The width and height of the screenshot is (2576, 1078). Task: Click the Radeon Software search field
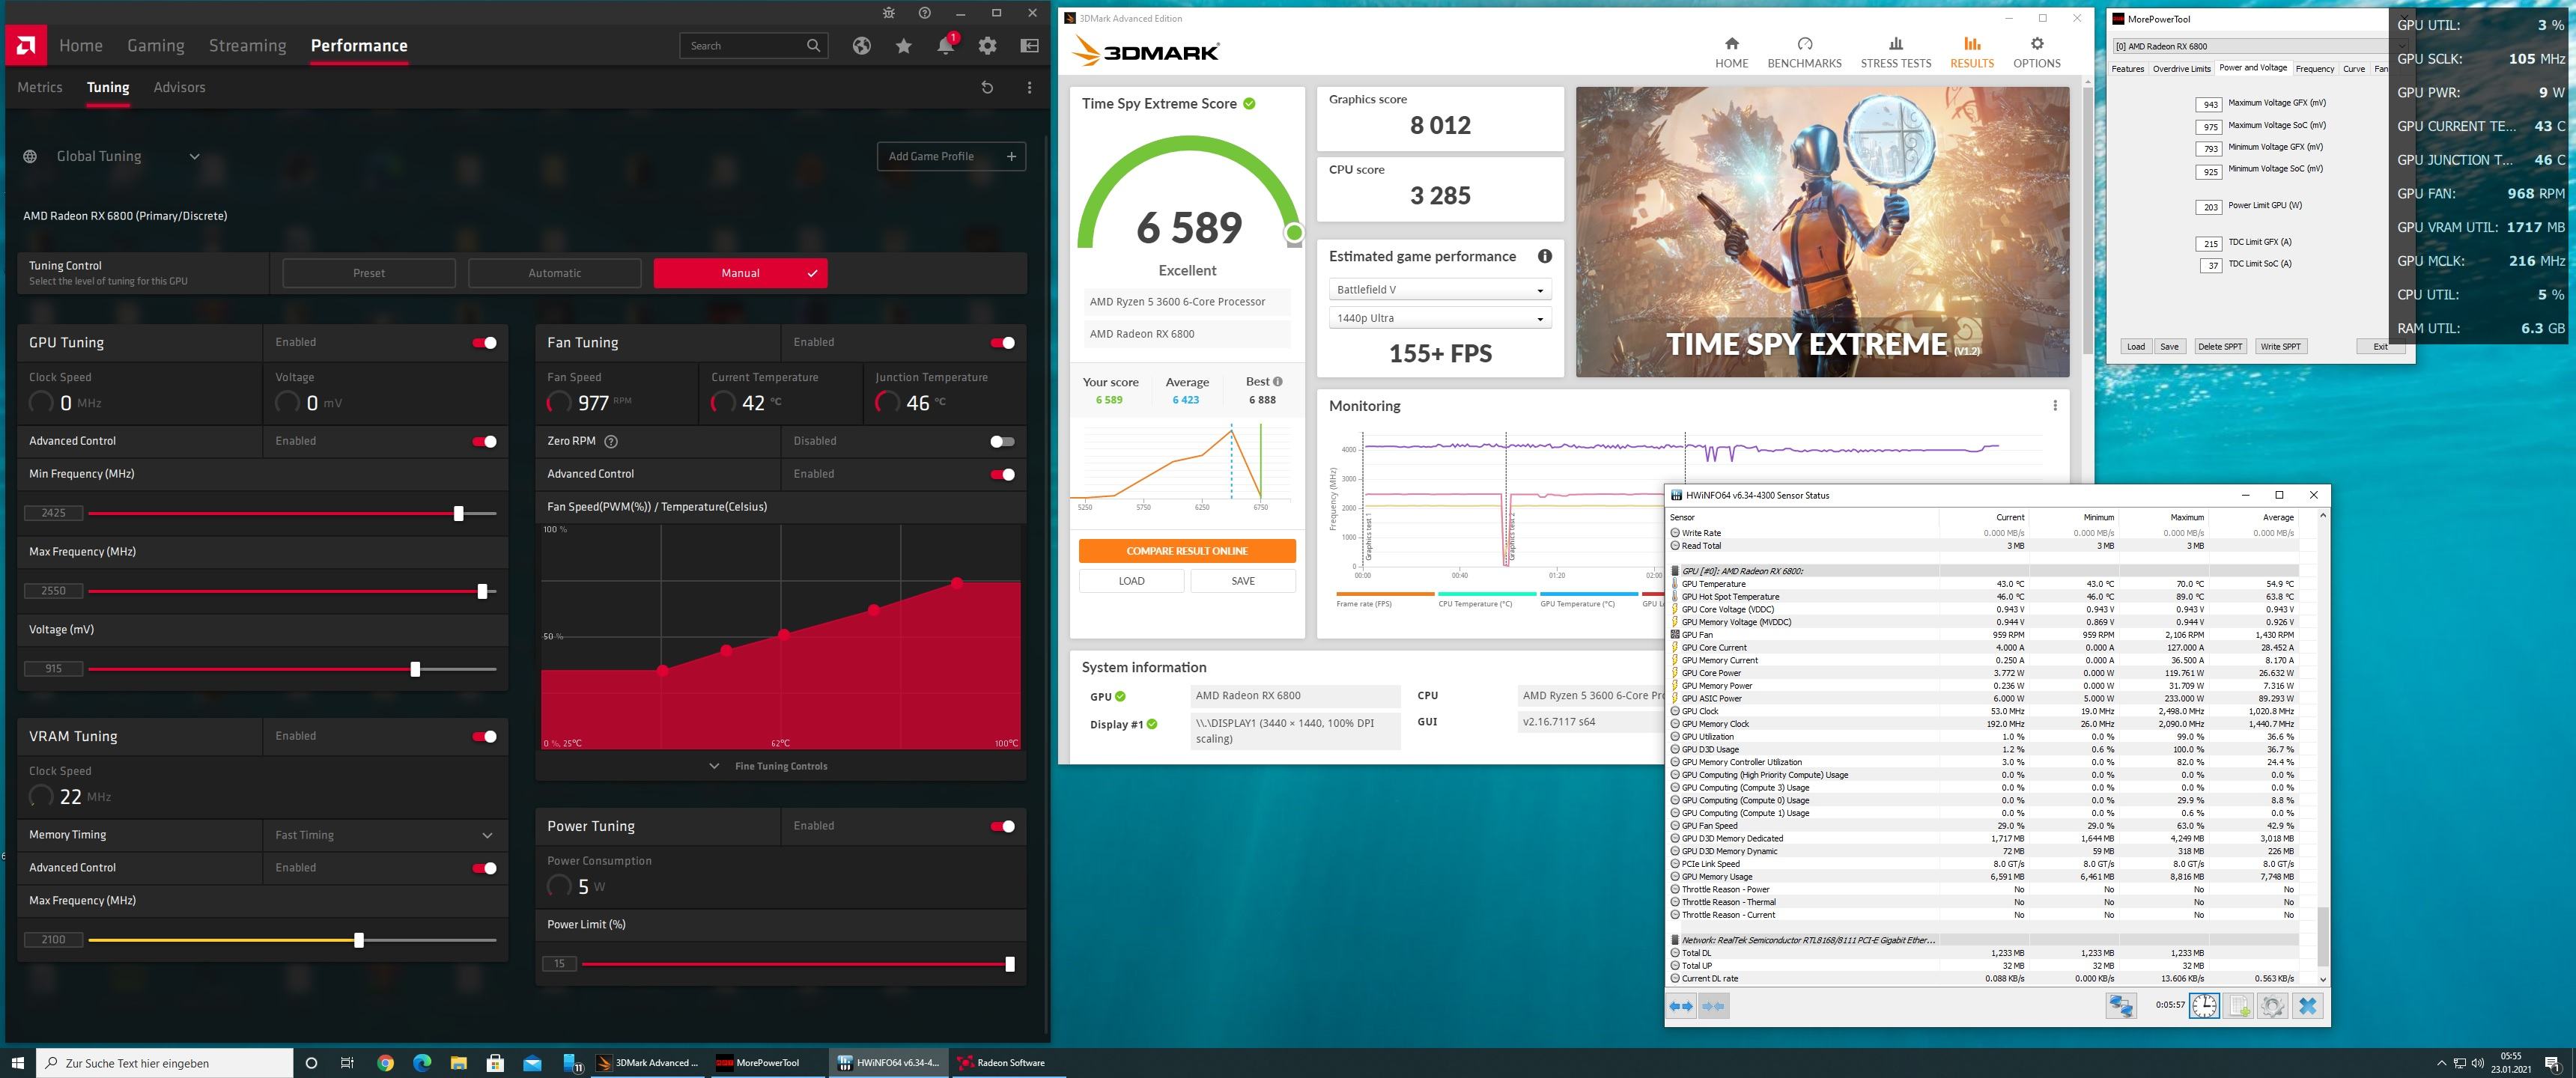click(x=754, y=46)
